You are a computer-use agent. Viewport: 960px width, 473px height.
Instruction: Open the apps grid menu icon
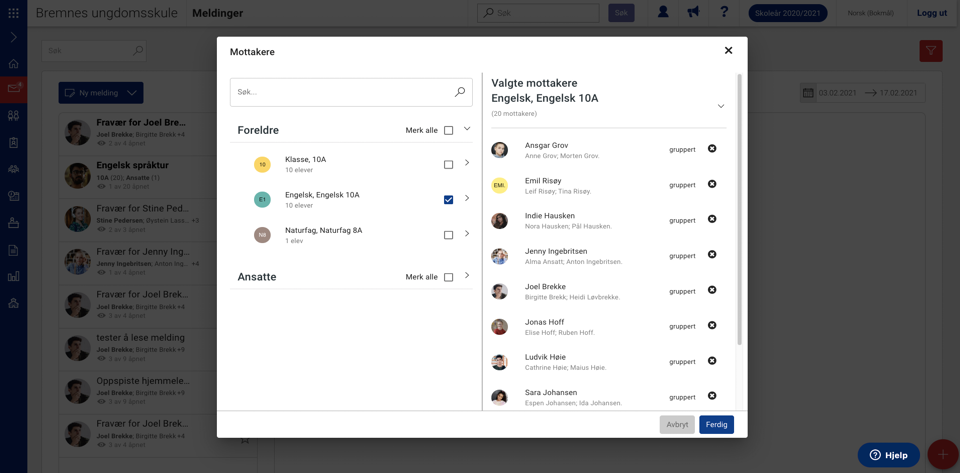coord(13,13)
